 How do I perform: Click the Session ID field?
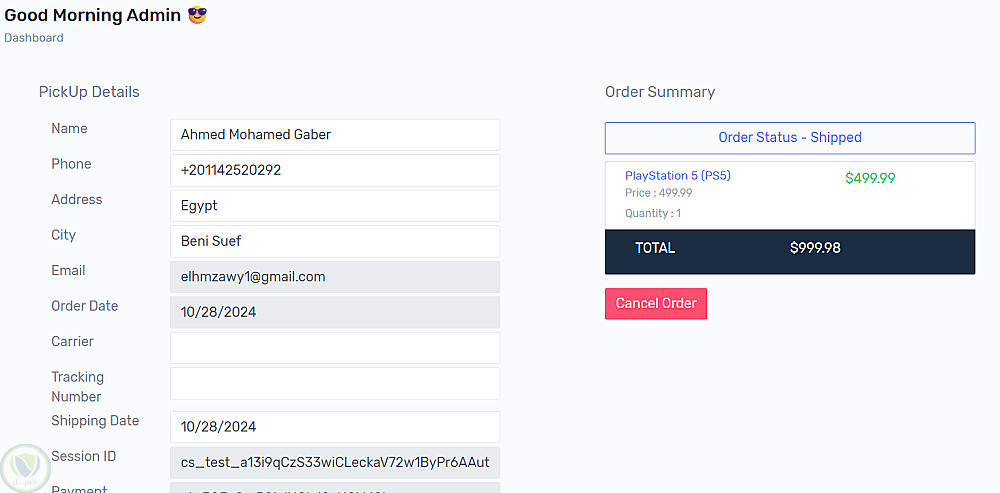334,462
